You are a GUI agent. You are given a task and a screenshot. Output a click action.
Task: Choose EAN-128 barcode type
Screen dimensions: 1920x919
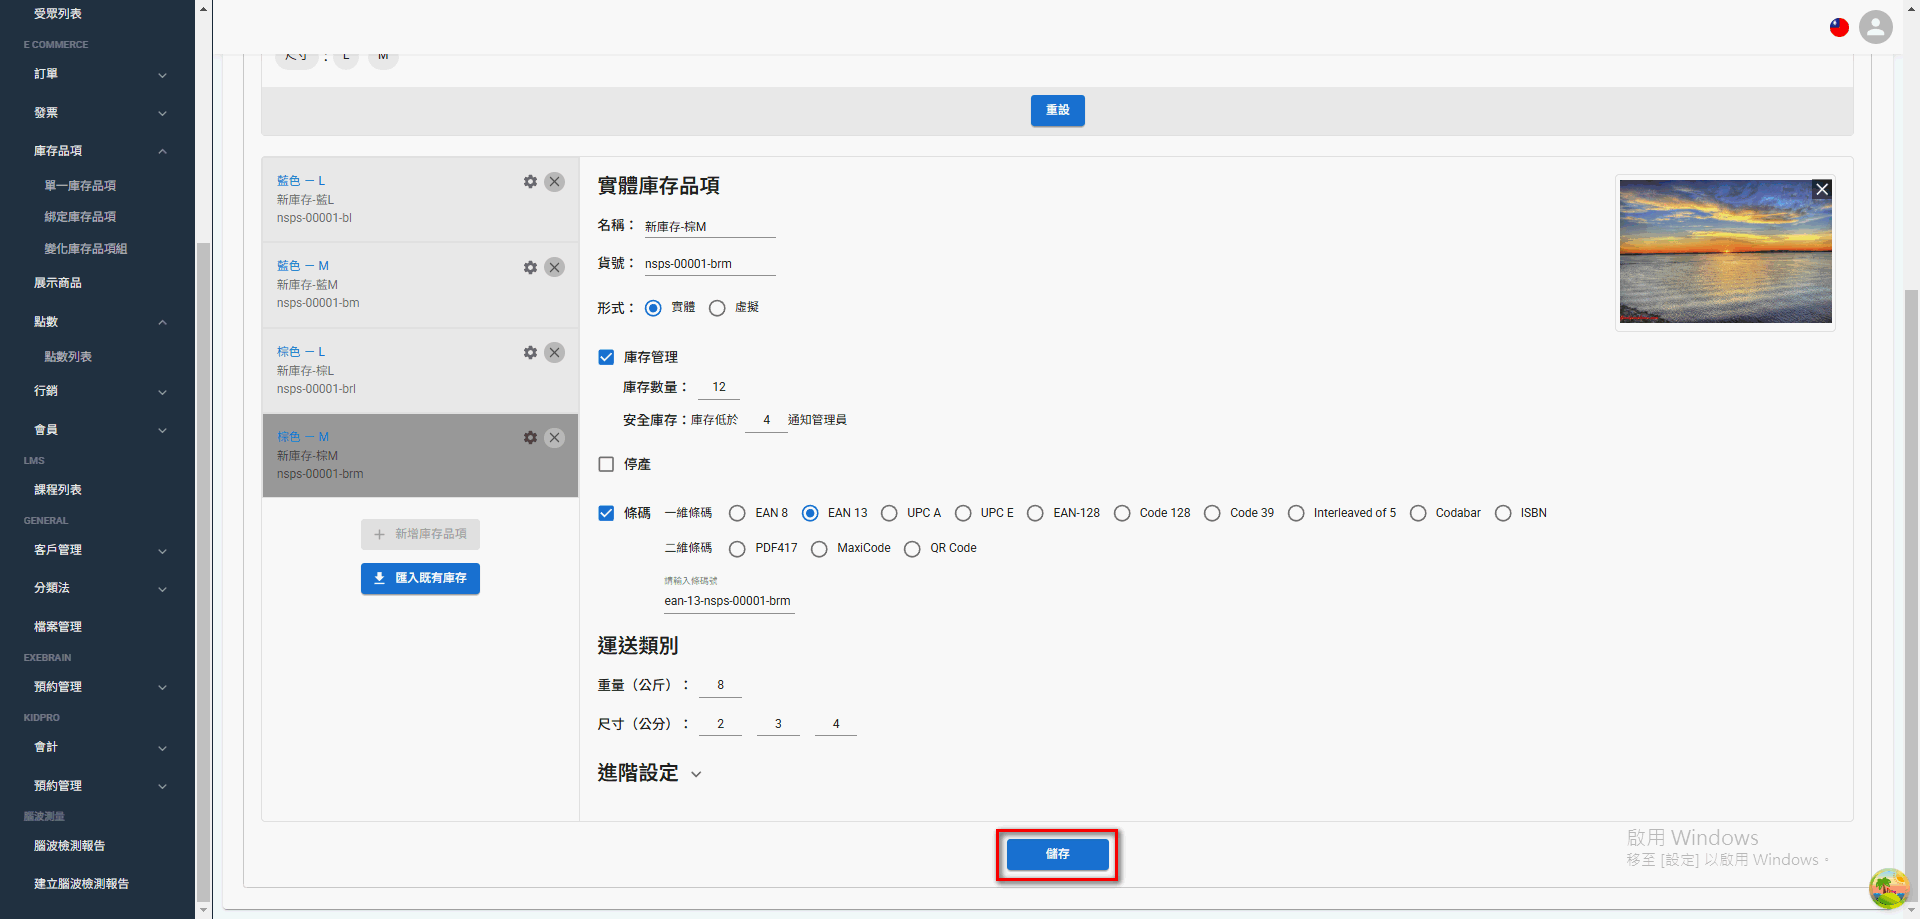click(1035, 513)
